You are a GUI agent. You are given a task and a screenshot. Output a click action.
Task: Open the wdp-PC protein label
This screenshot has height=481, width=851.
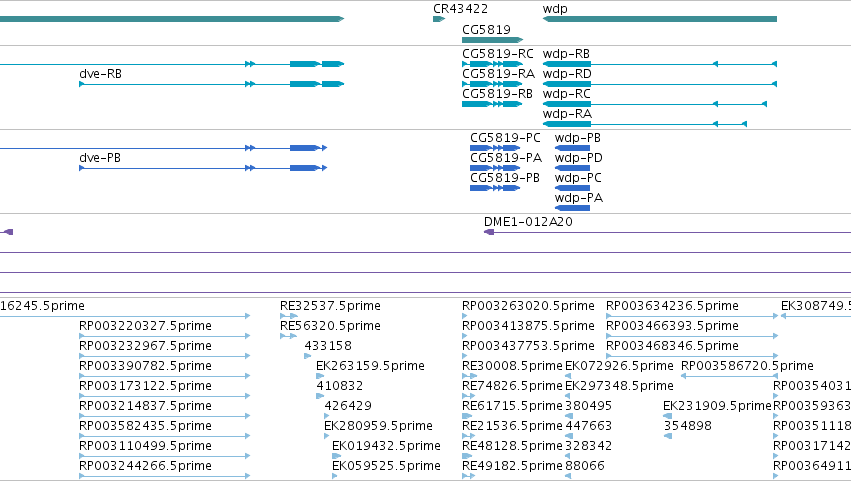pos(578,178)
